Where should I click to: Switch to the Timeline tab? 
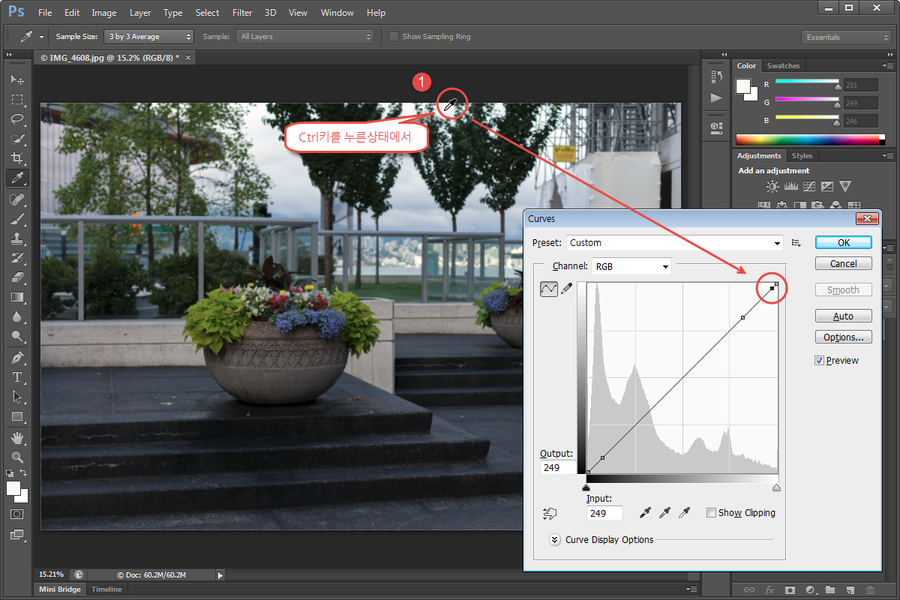tap(107, 589)
